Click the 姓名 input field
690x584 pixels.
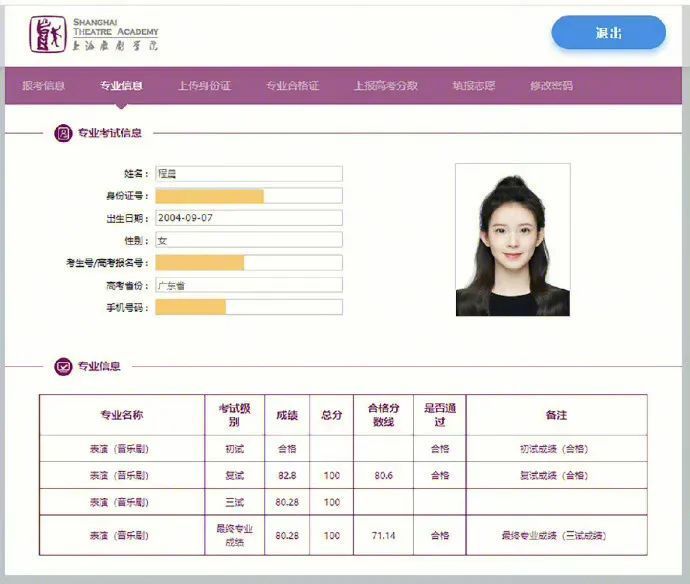point(248,174)
